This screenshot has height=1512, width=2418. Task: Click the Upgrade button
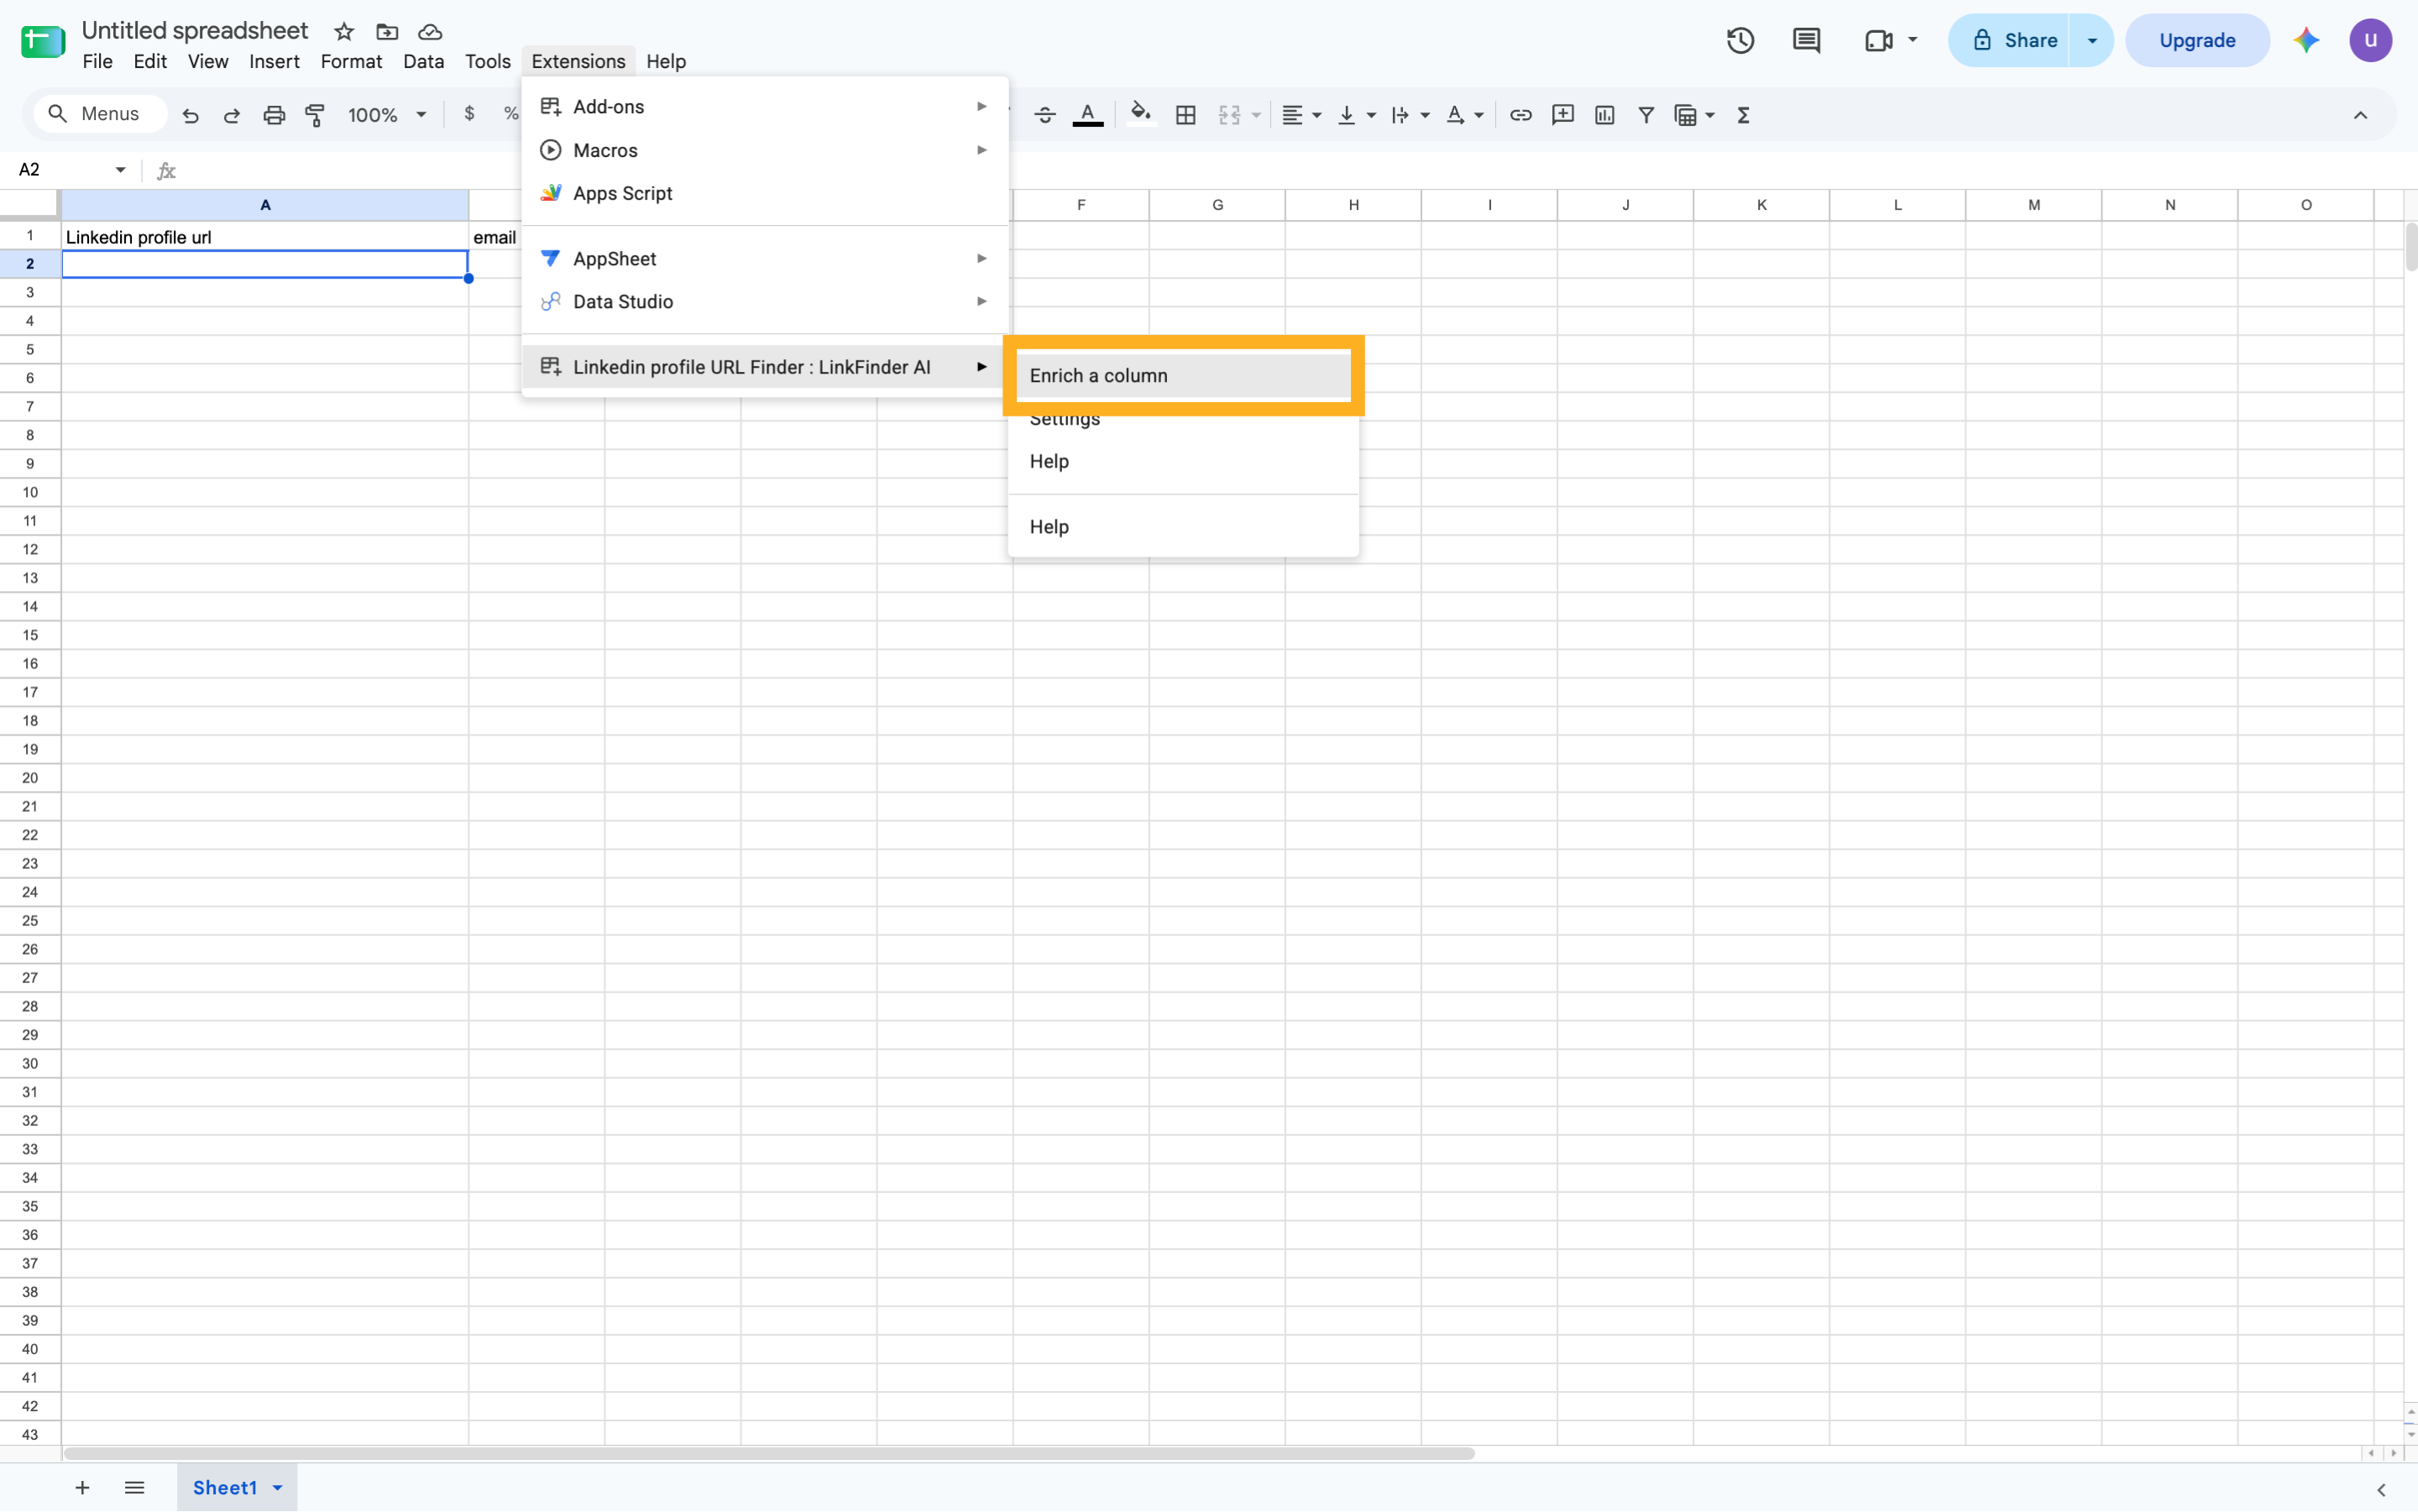tap(2197, 40)
